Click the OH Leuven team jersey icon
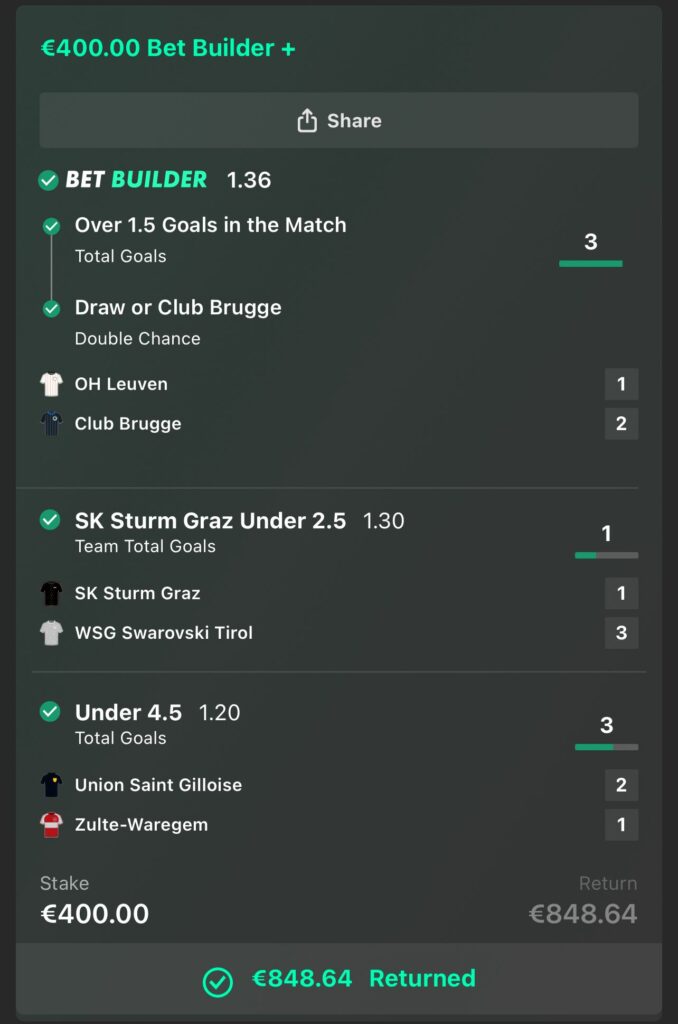The image size is (678, 1024). [51, 384]
